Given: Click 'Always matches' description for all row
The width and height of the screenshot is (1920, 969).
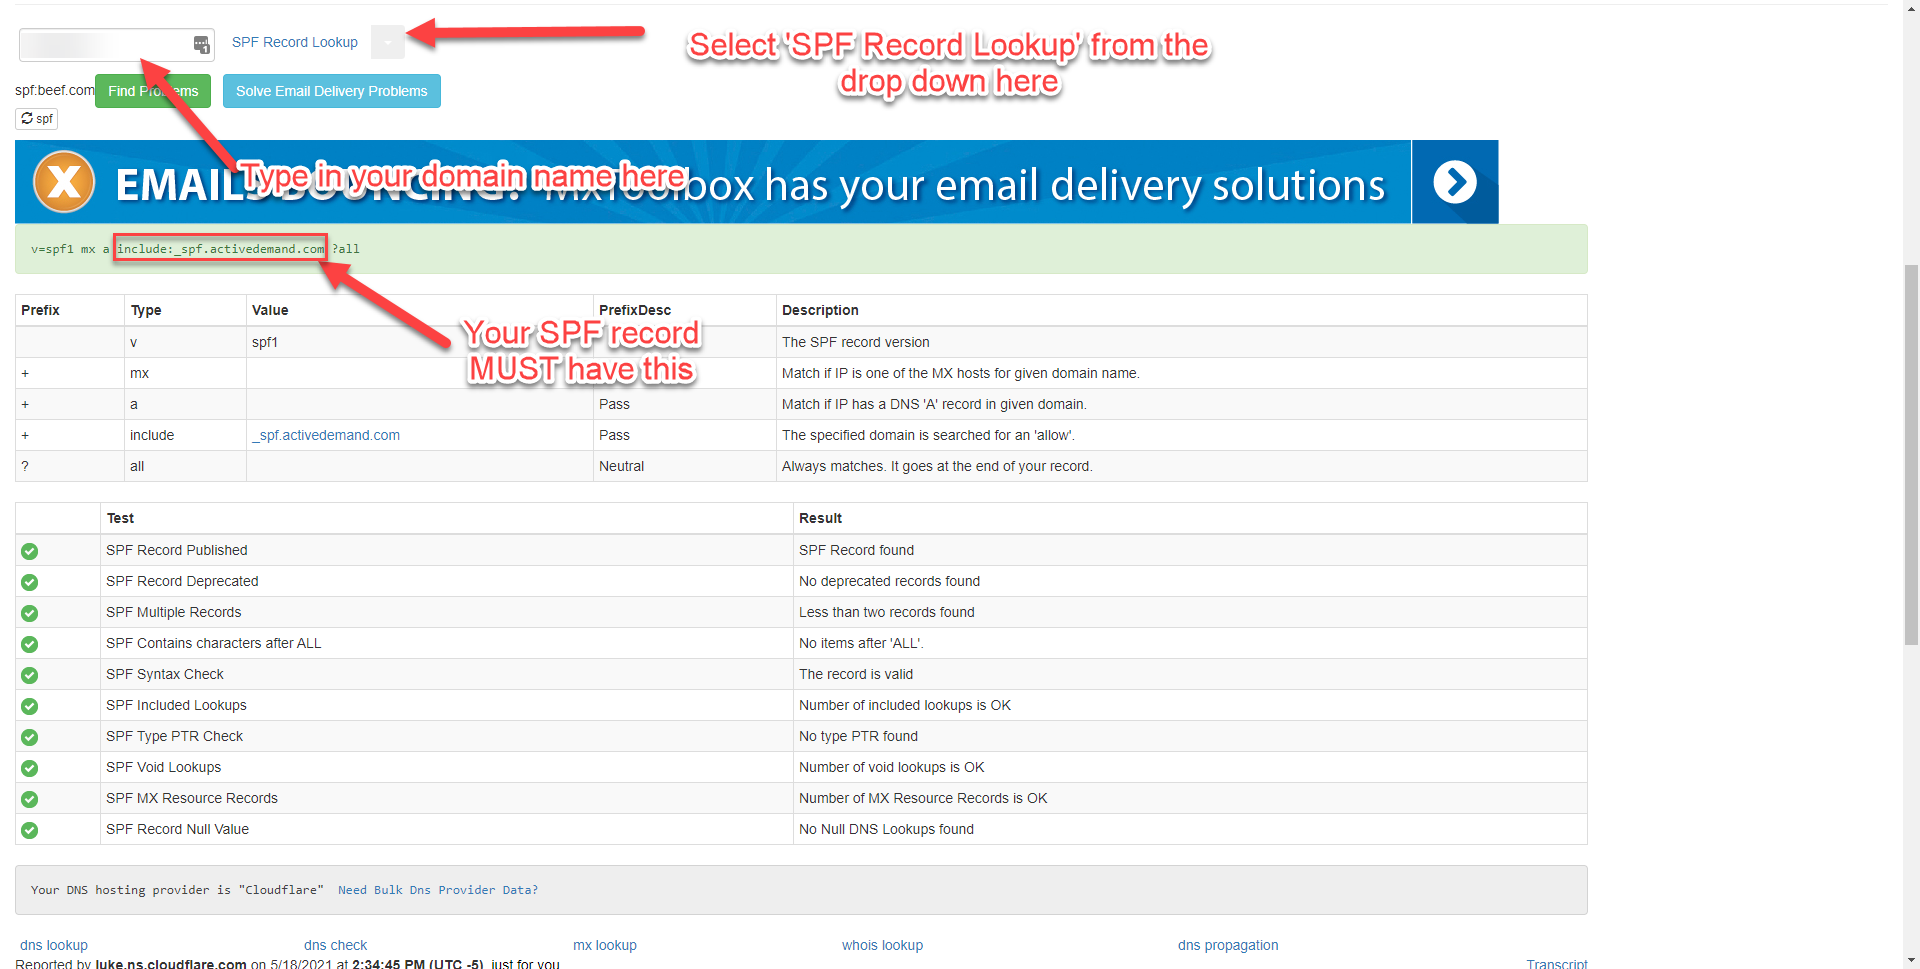Looking at the screenshot, I should click(937, 466).
